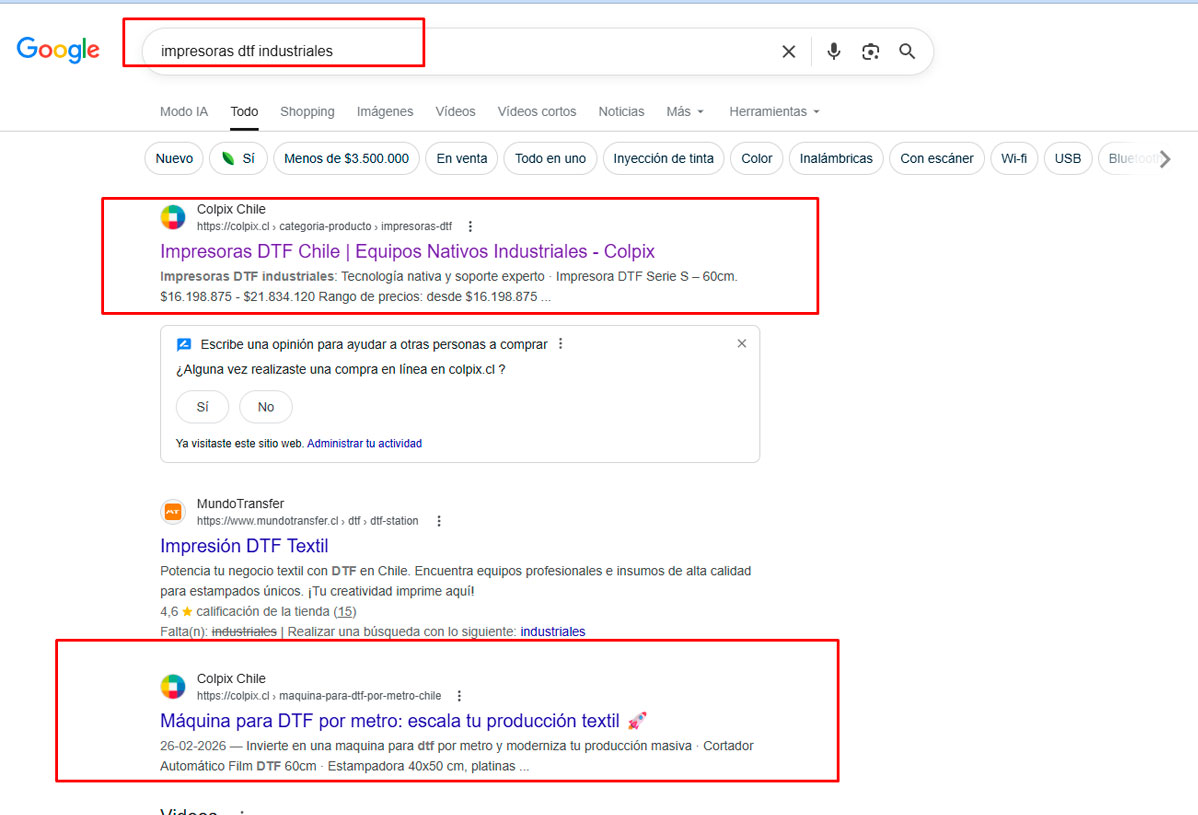The image size is (1198, 815).
Task: Toggle the Nuevo filter chip
Action: click(x=174, y=159)
